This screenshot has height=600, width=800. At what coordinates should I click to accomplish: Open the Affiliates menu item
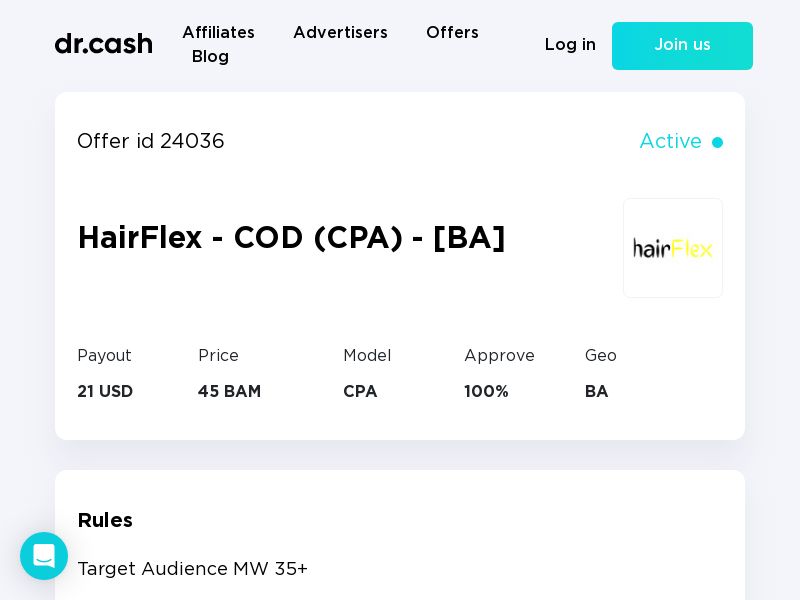tap(218, 33)
